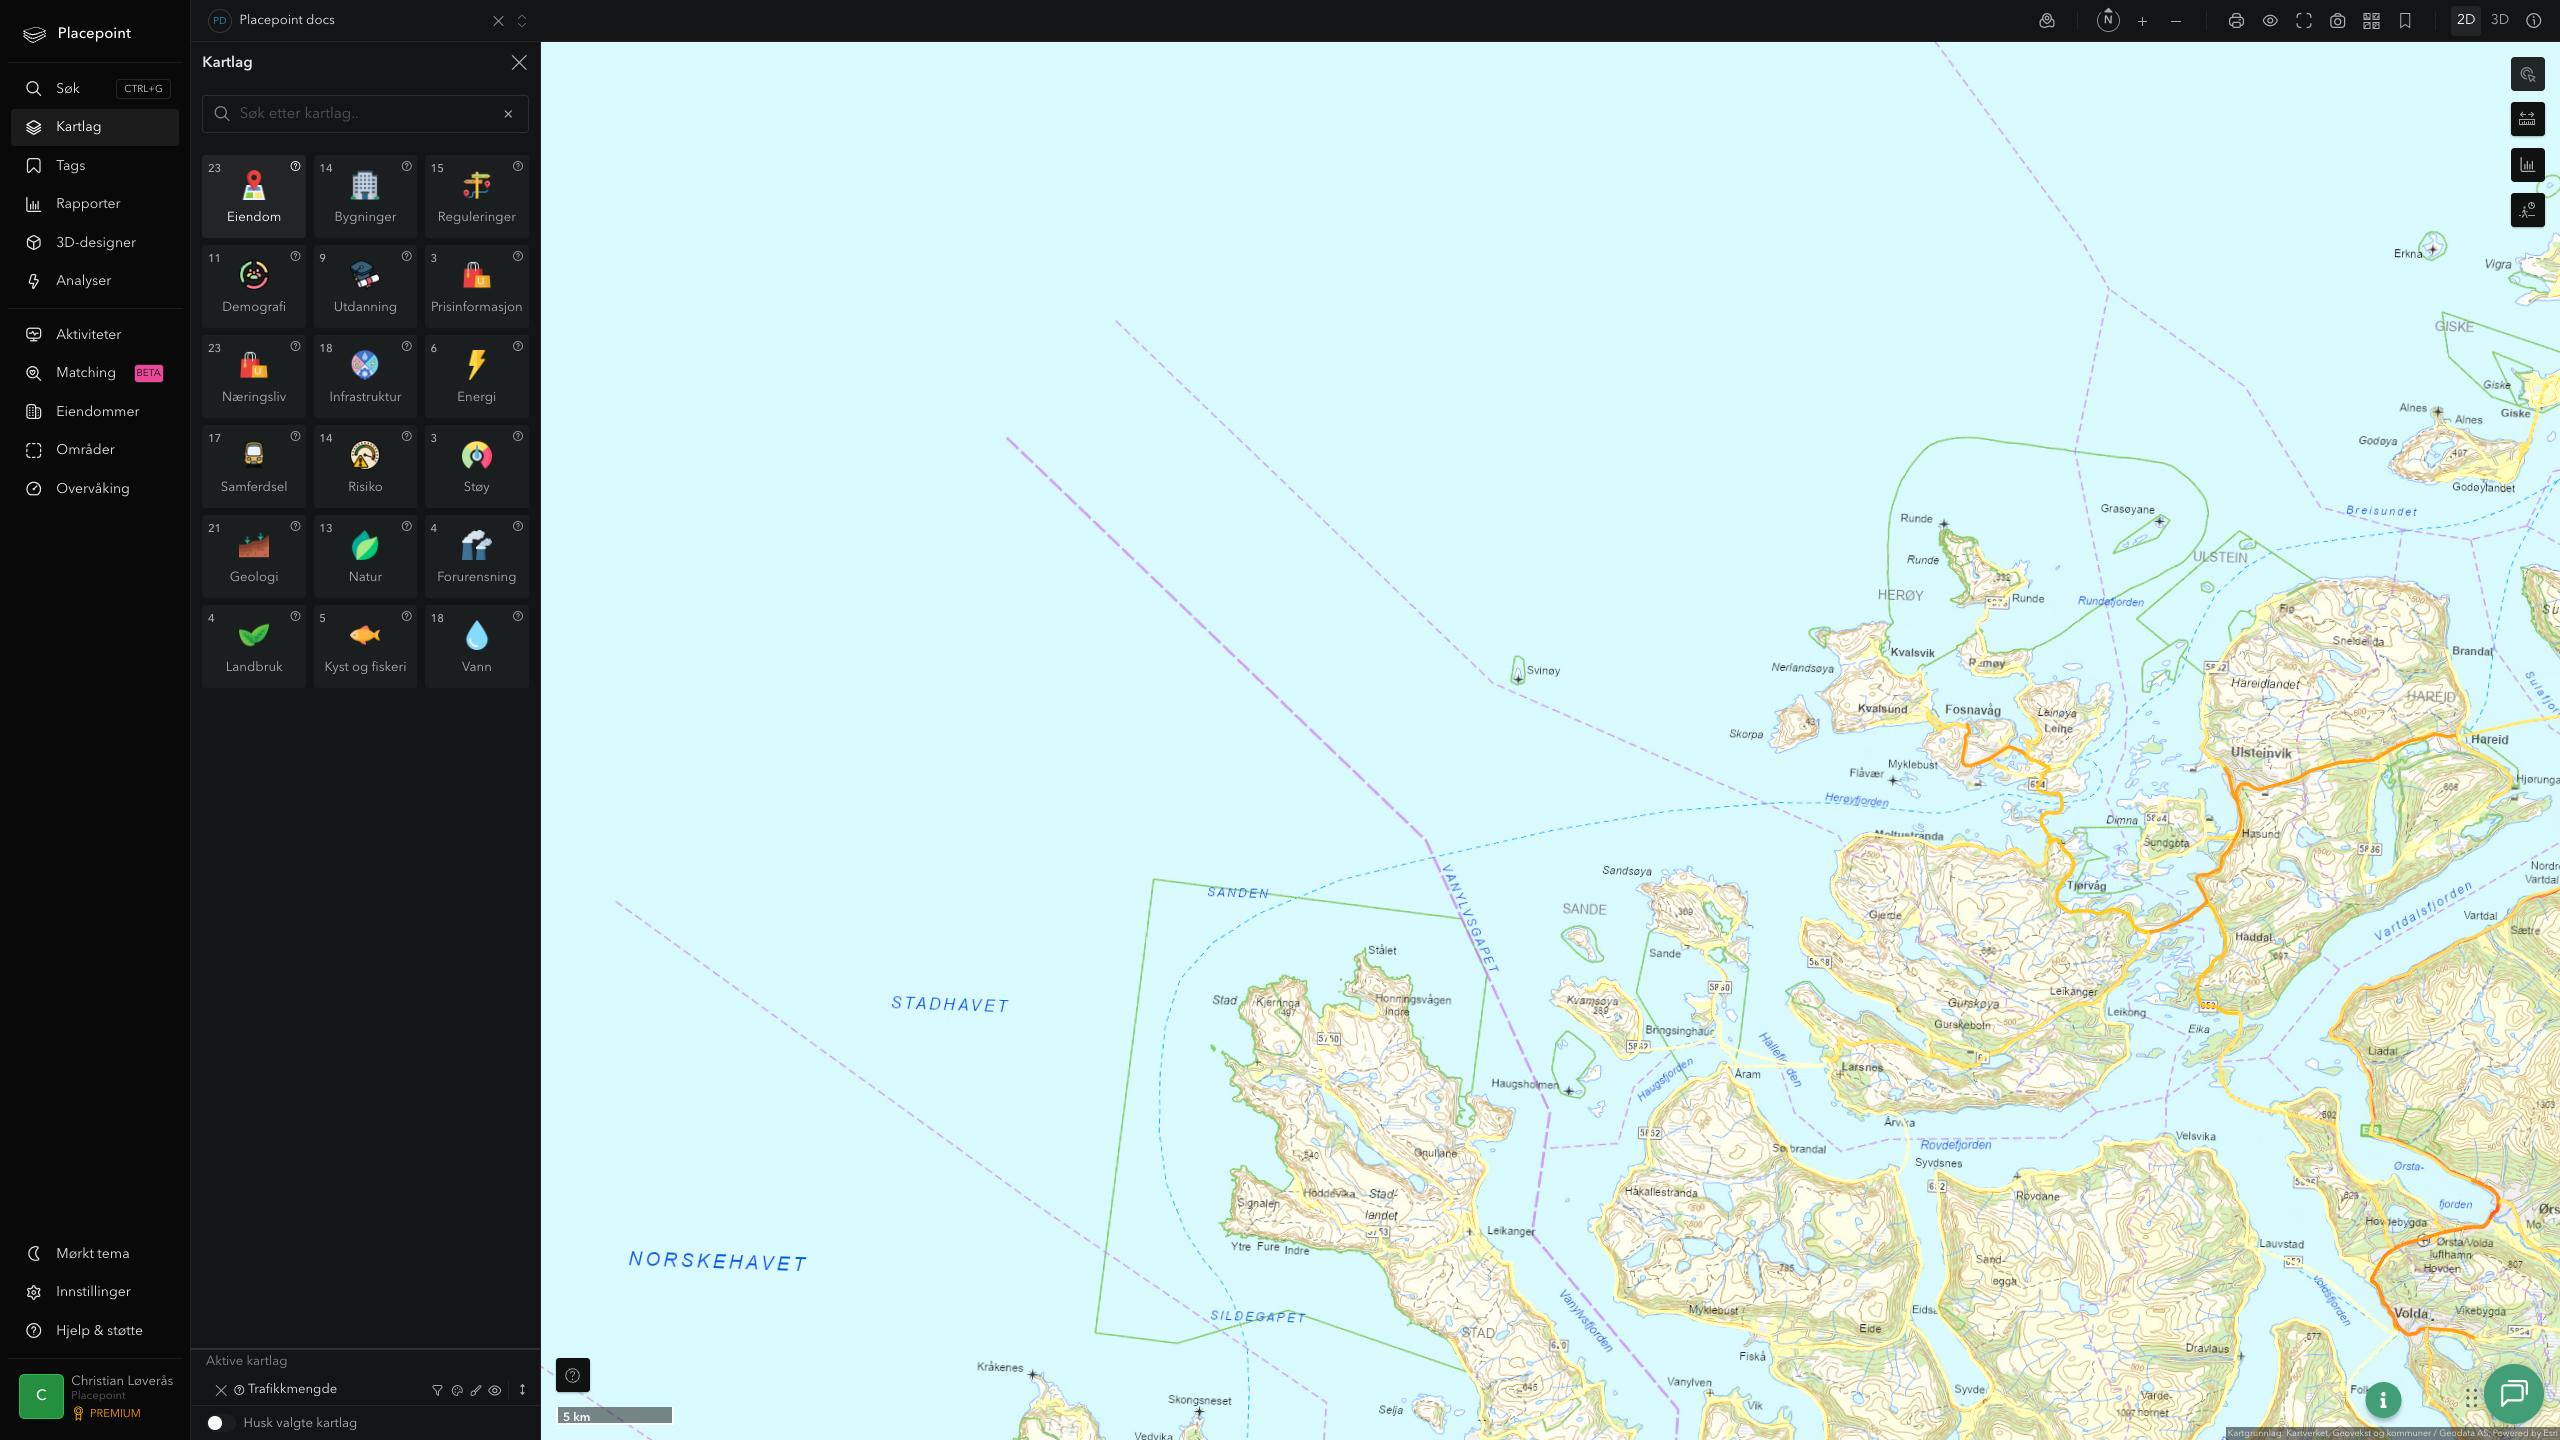Open filter for Trafikkmengde layer
Viewport: 2560px width, 1440px height.
click(437, 1390)
